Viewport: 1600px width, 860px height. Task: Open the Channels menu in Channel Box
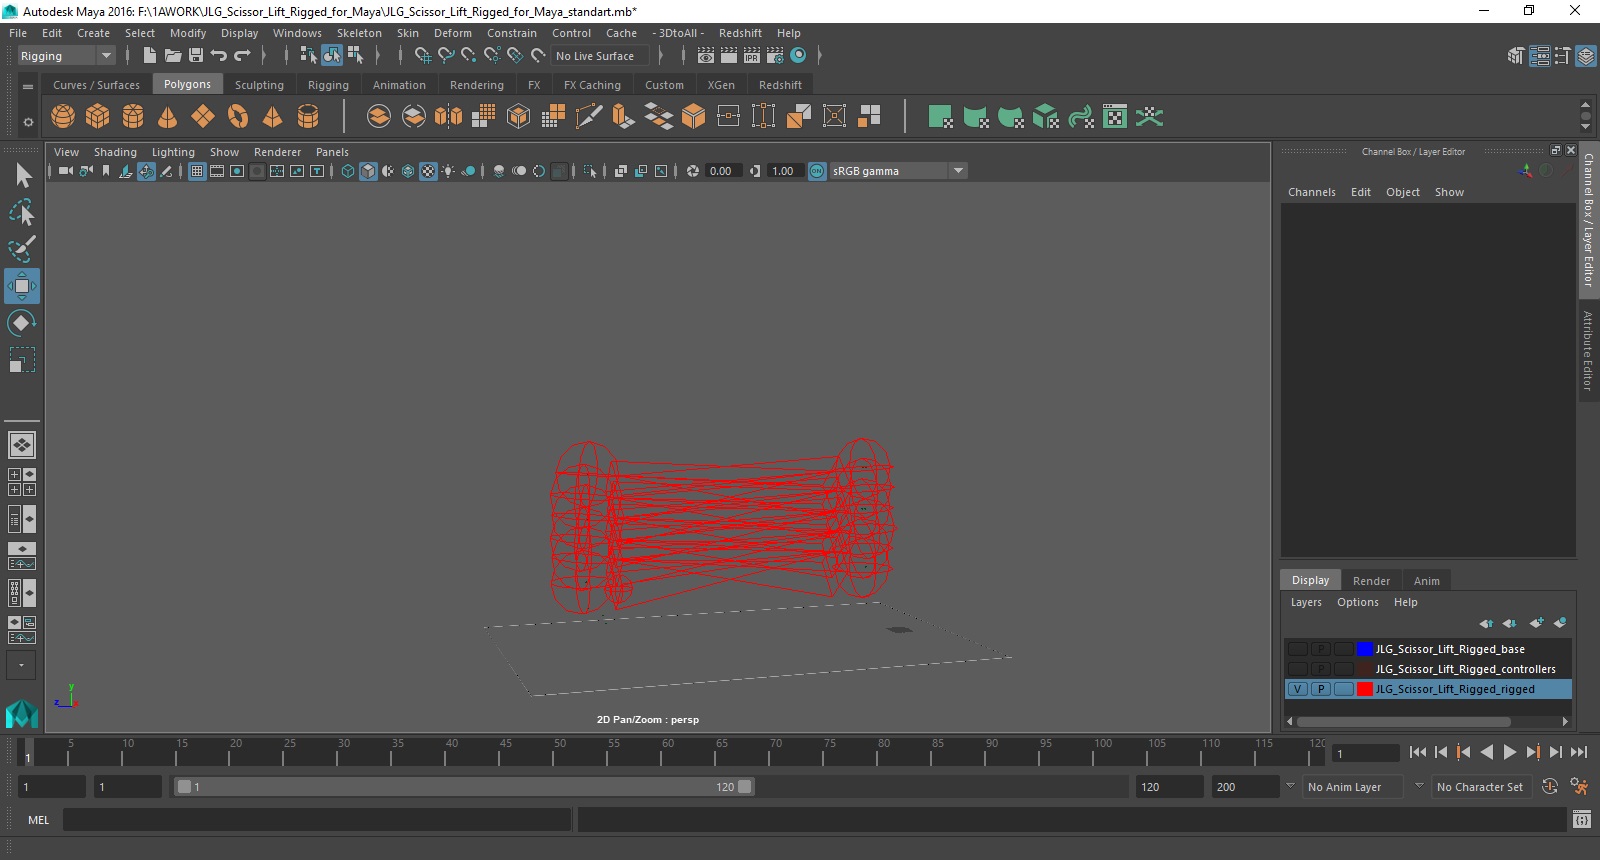tap(1311, 192)
